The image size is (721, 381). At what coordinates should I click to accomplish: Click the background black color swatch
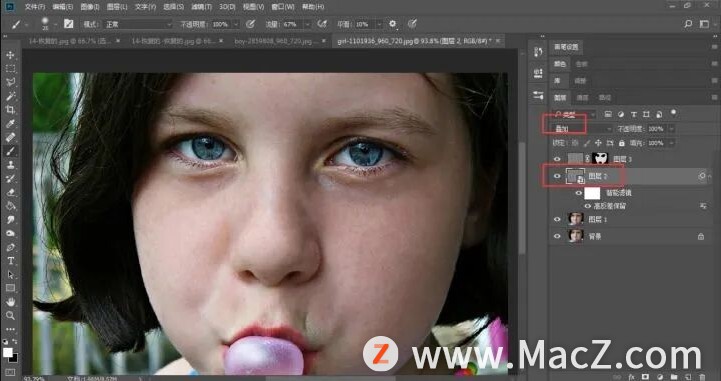pos(13,358)
